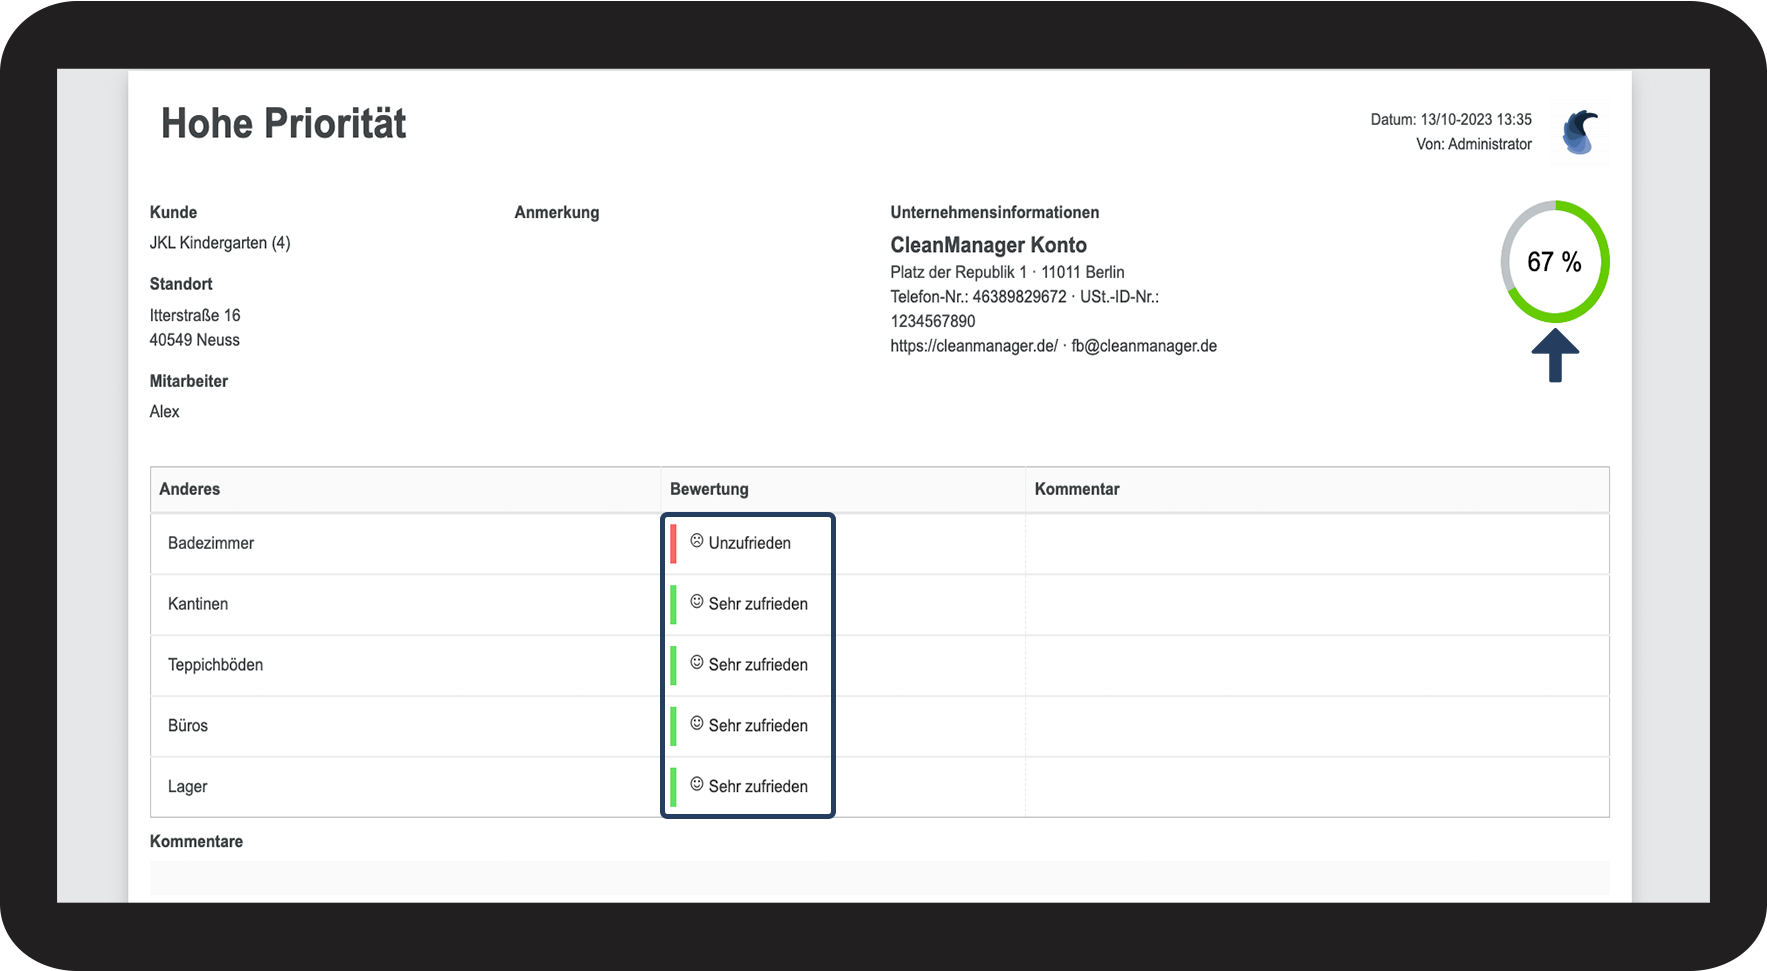The image size is (1767, 971).
Task: Click the smiley icon in Lager row
Action: (697, 785)
